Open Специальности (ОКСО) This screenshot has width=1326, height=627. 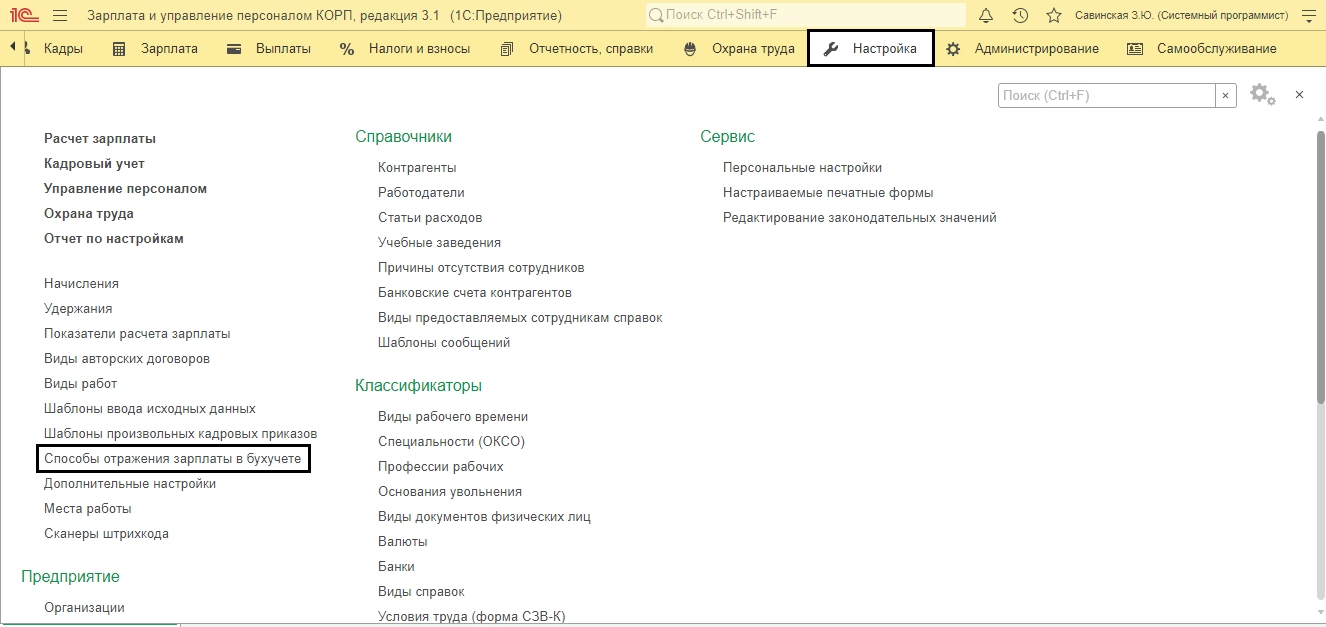tap(451, 441)
